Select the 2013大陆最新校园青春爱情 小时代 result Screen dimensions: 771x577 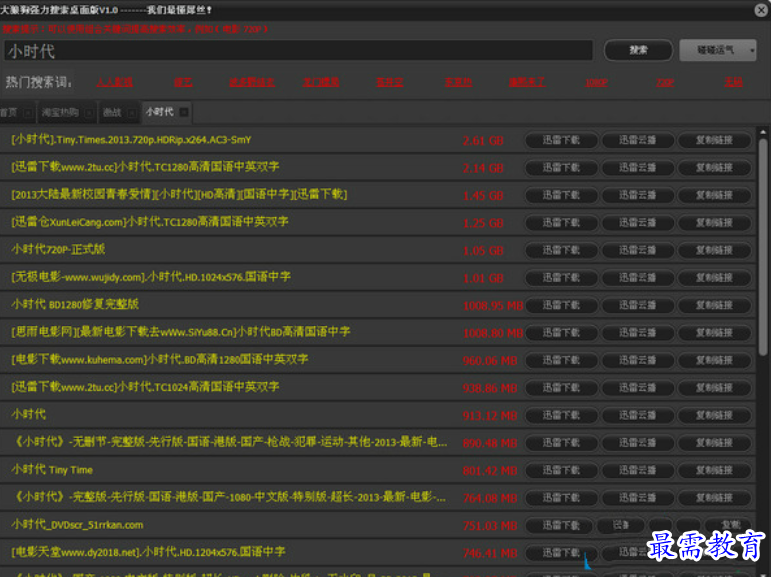pos(179,195)
